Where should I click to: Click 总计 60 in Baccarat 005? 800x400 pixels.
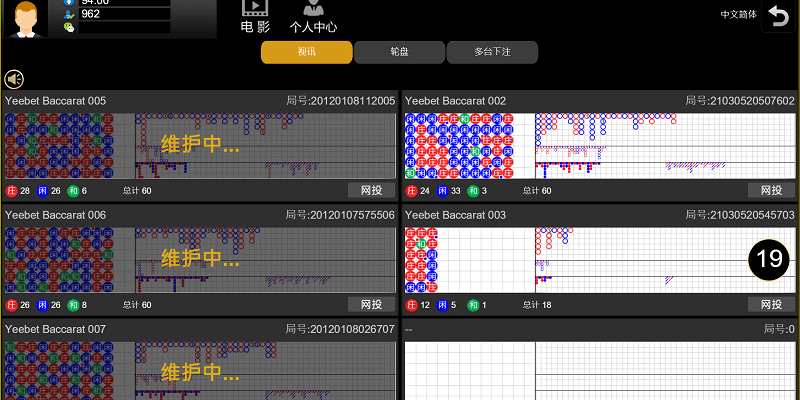coord(137,191)
